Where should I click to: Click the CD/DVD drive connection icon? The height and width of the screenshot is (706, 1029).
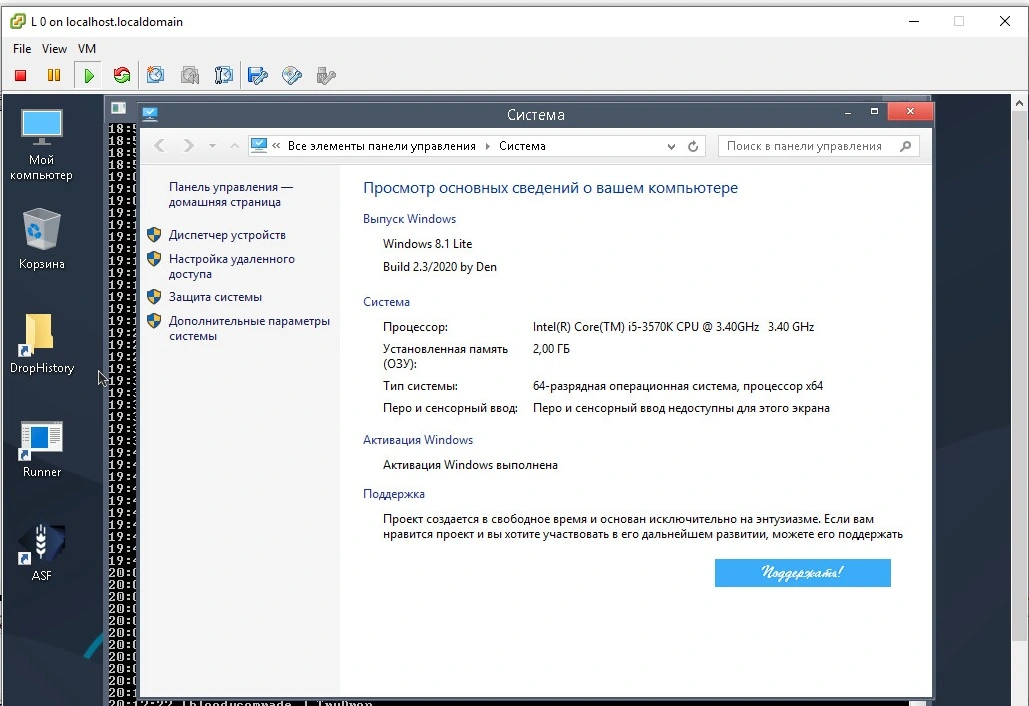292,75
